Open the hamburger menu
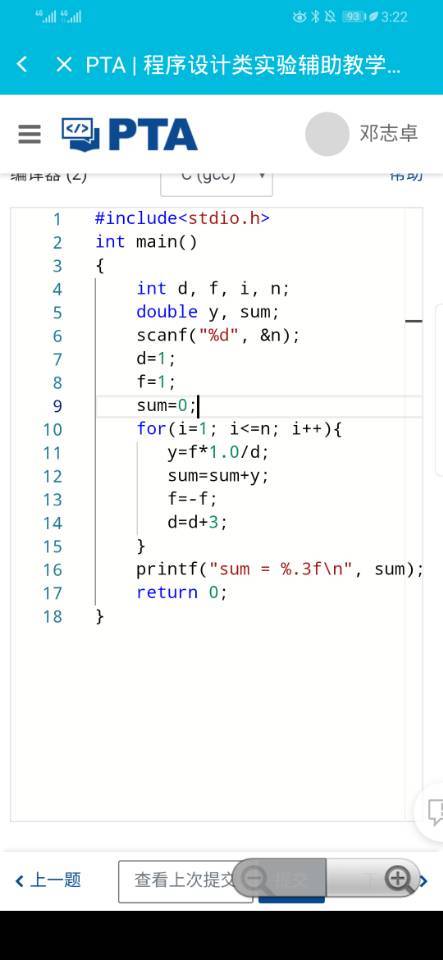The width and height of the screenshot is (443, 960). [x=29, y=134]
